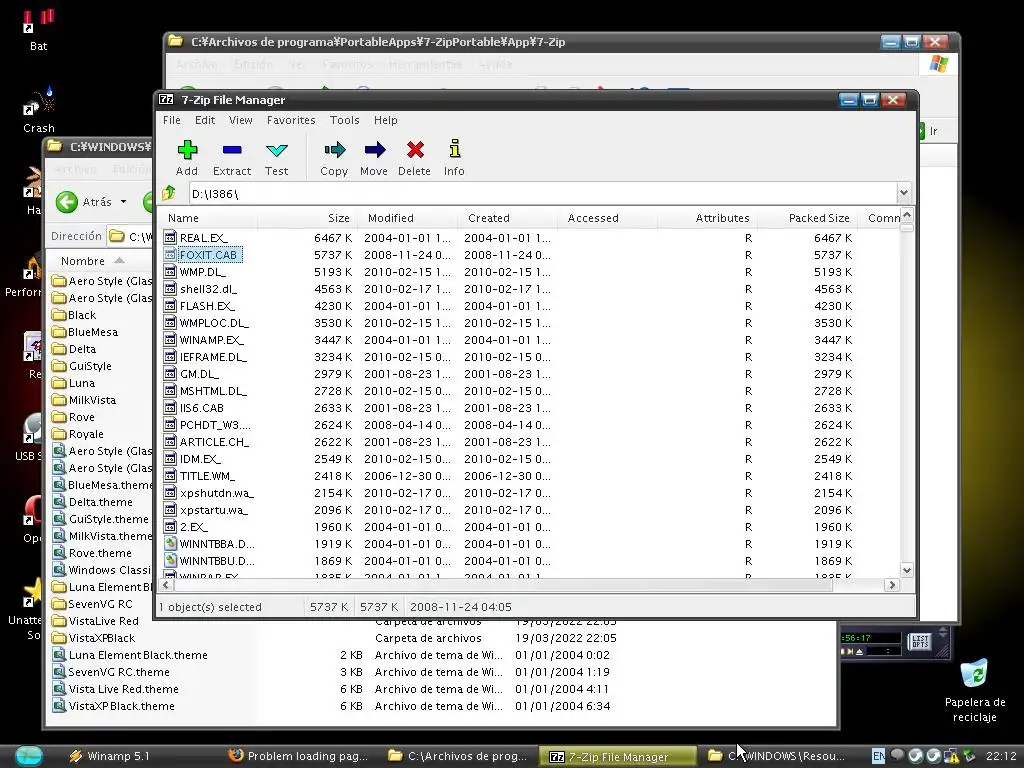The height and width of the screenshot is (768, 1024).
Task: Go up one folder level in 7-Zip
Action: (169, 193)
